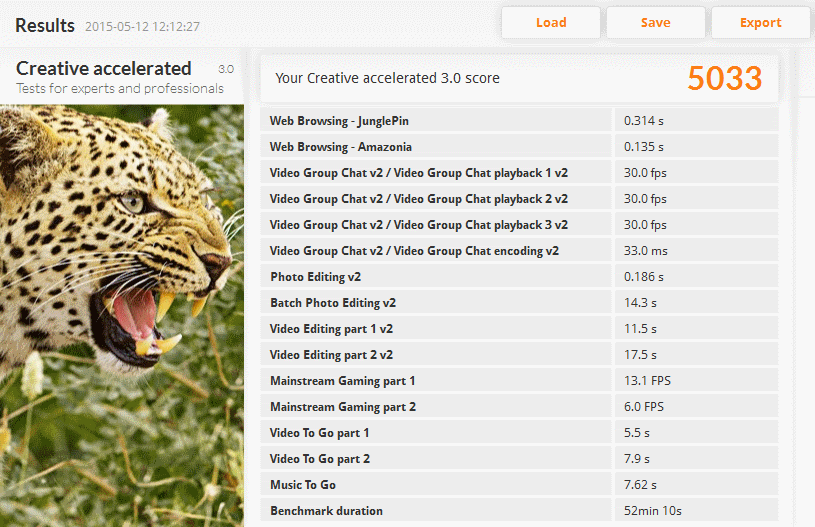Select Video Group Chat playback 3 v2 row
815x527 pixels.
(519, 225)
